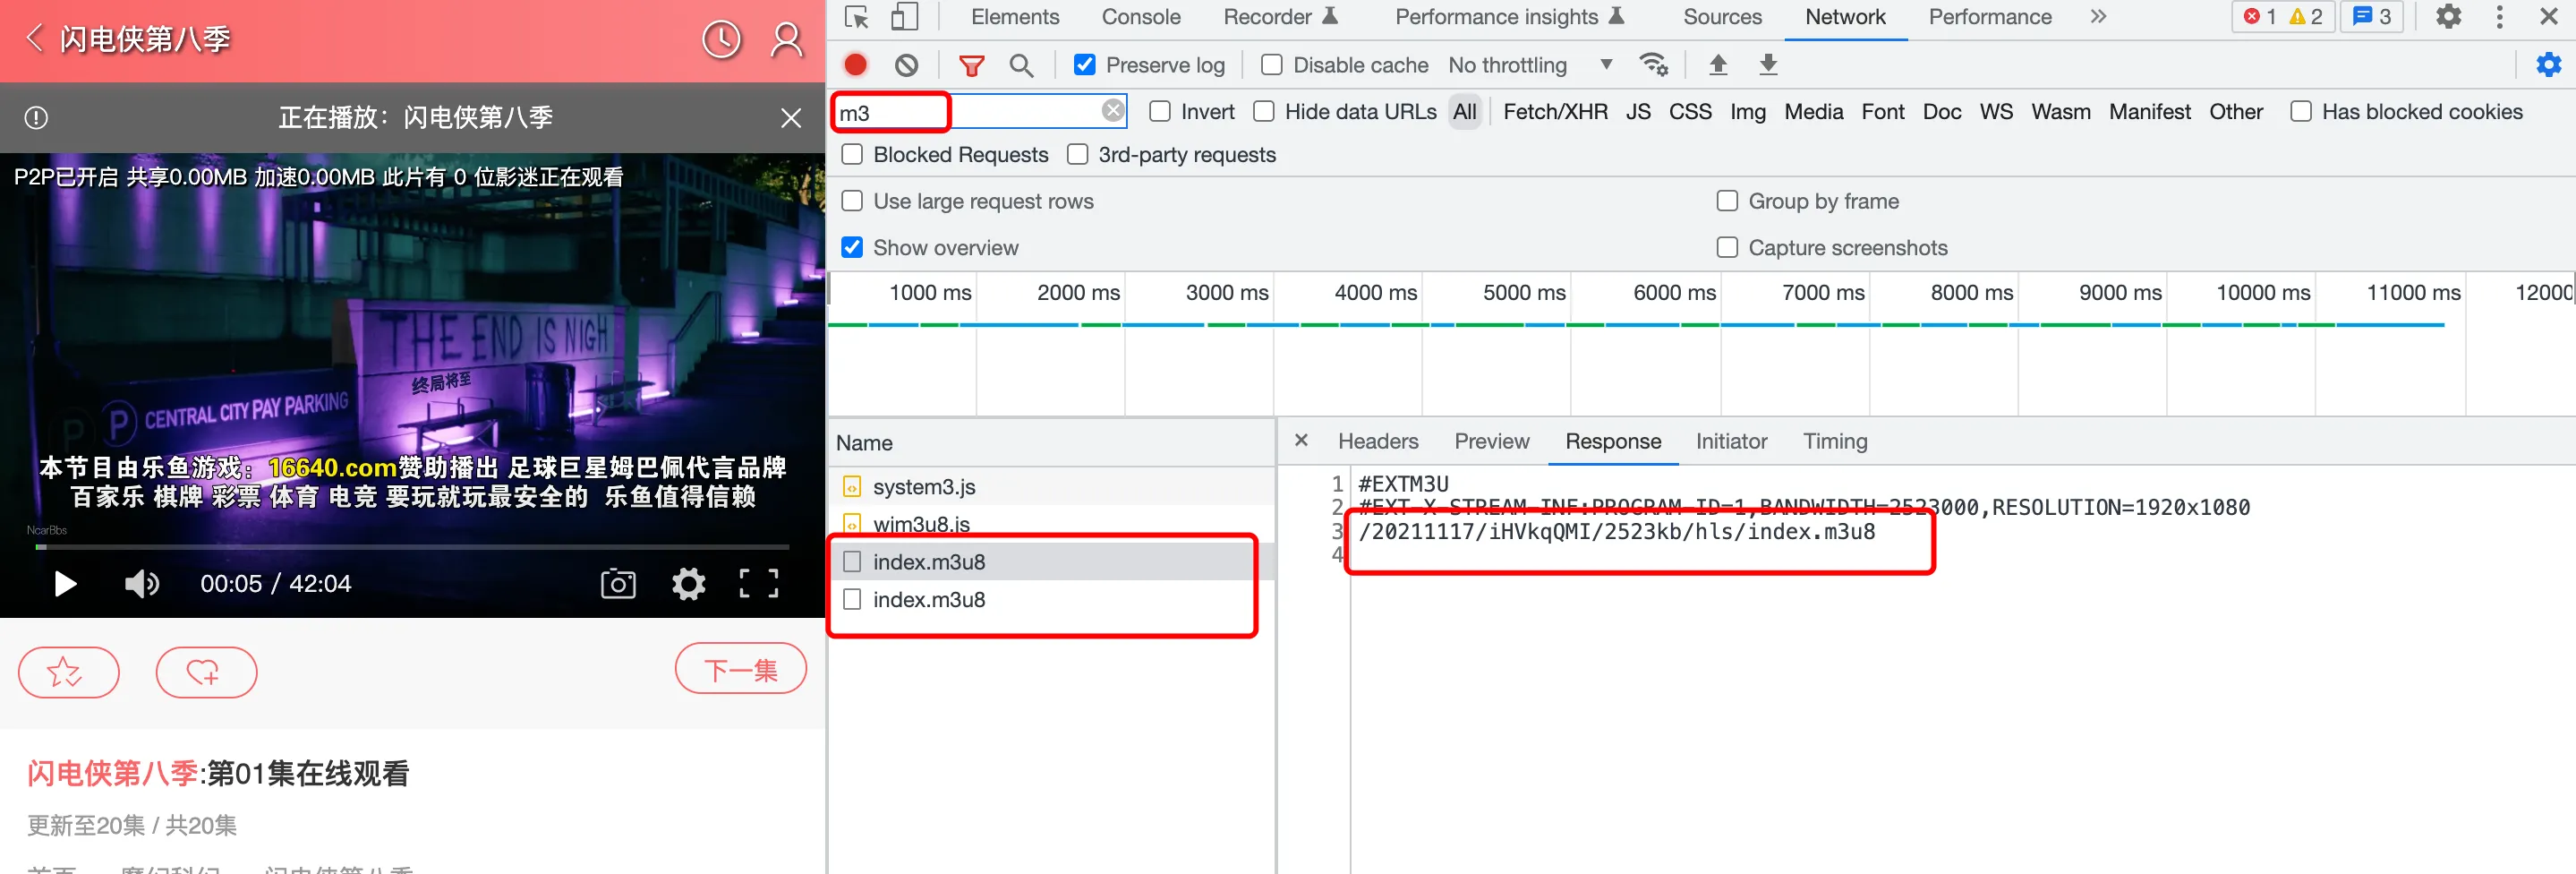Open the Headers tab of request
This screenshot has width=2576, height=874.
pyautogui.click(x=1377, y=441)
